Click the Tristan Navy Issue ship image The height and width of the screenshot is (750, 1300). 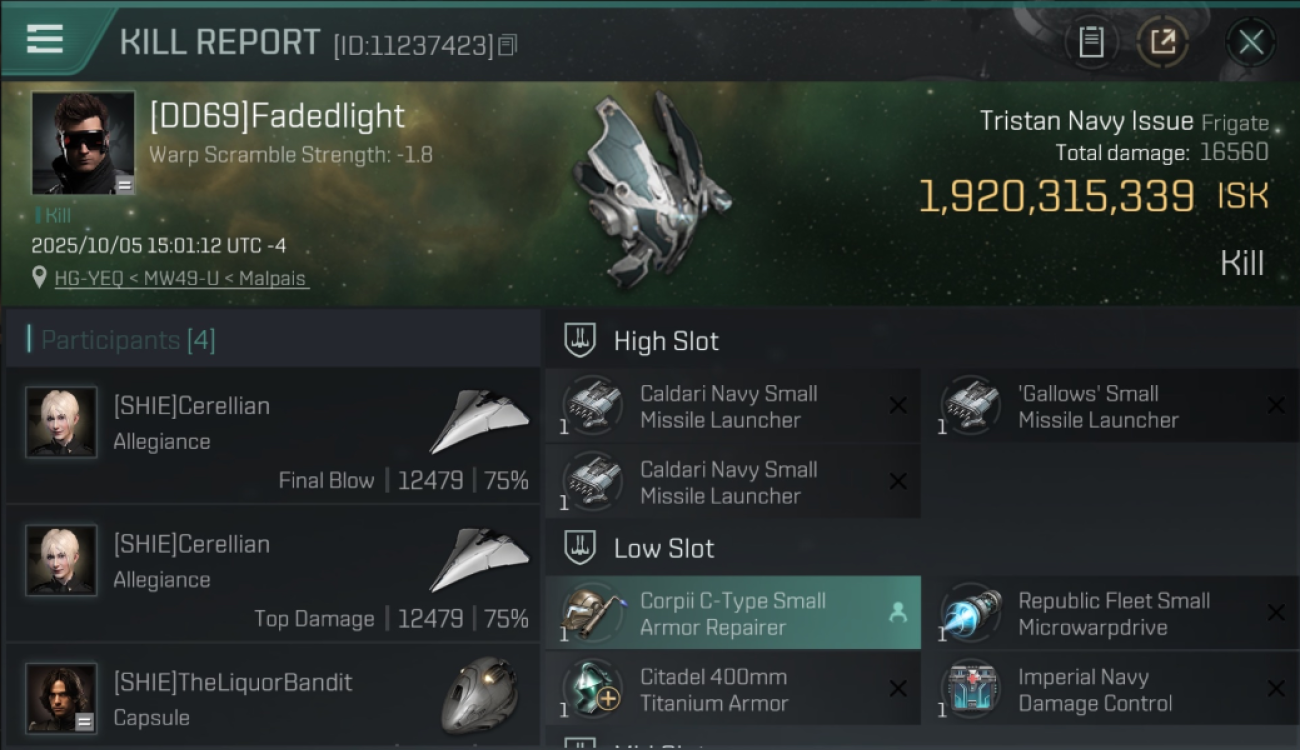point(650,190)
